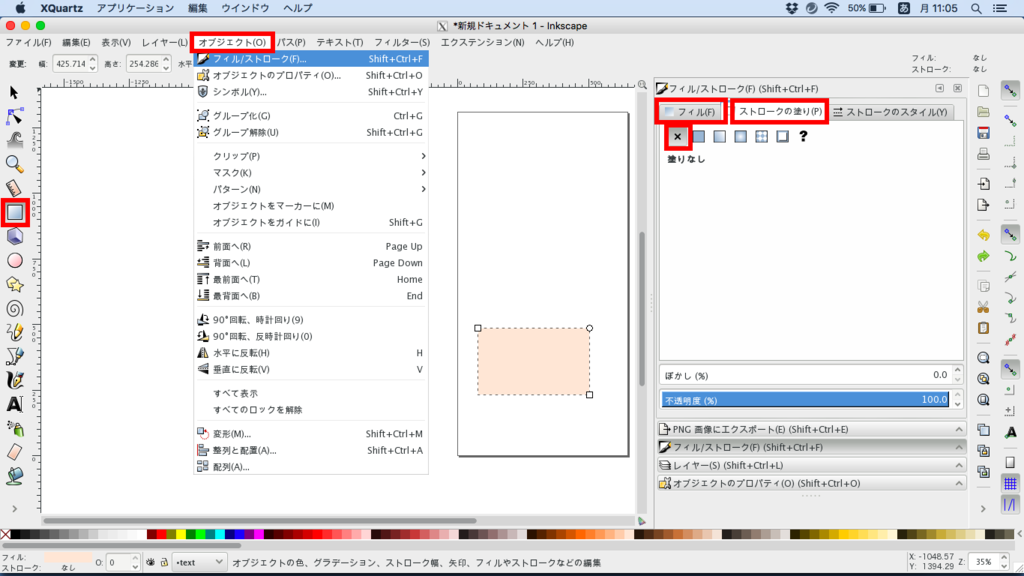Switch to the ストロークの塗り(P) tab

[780, 112]
